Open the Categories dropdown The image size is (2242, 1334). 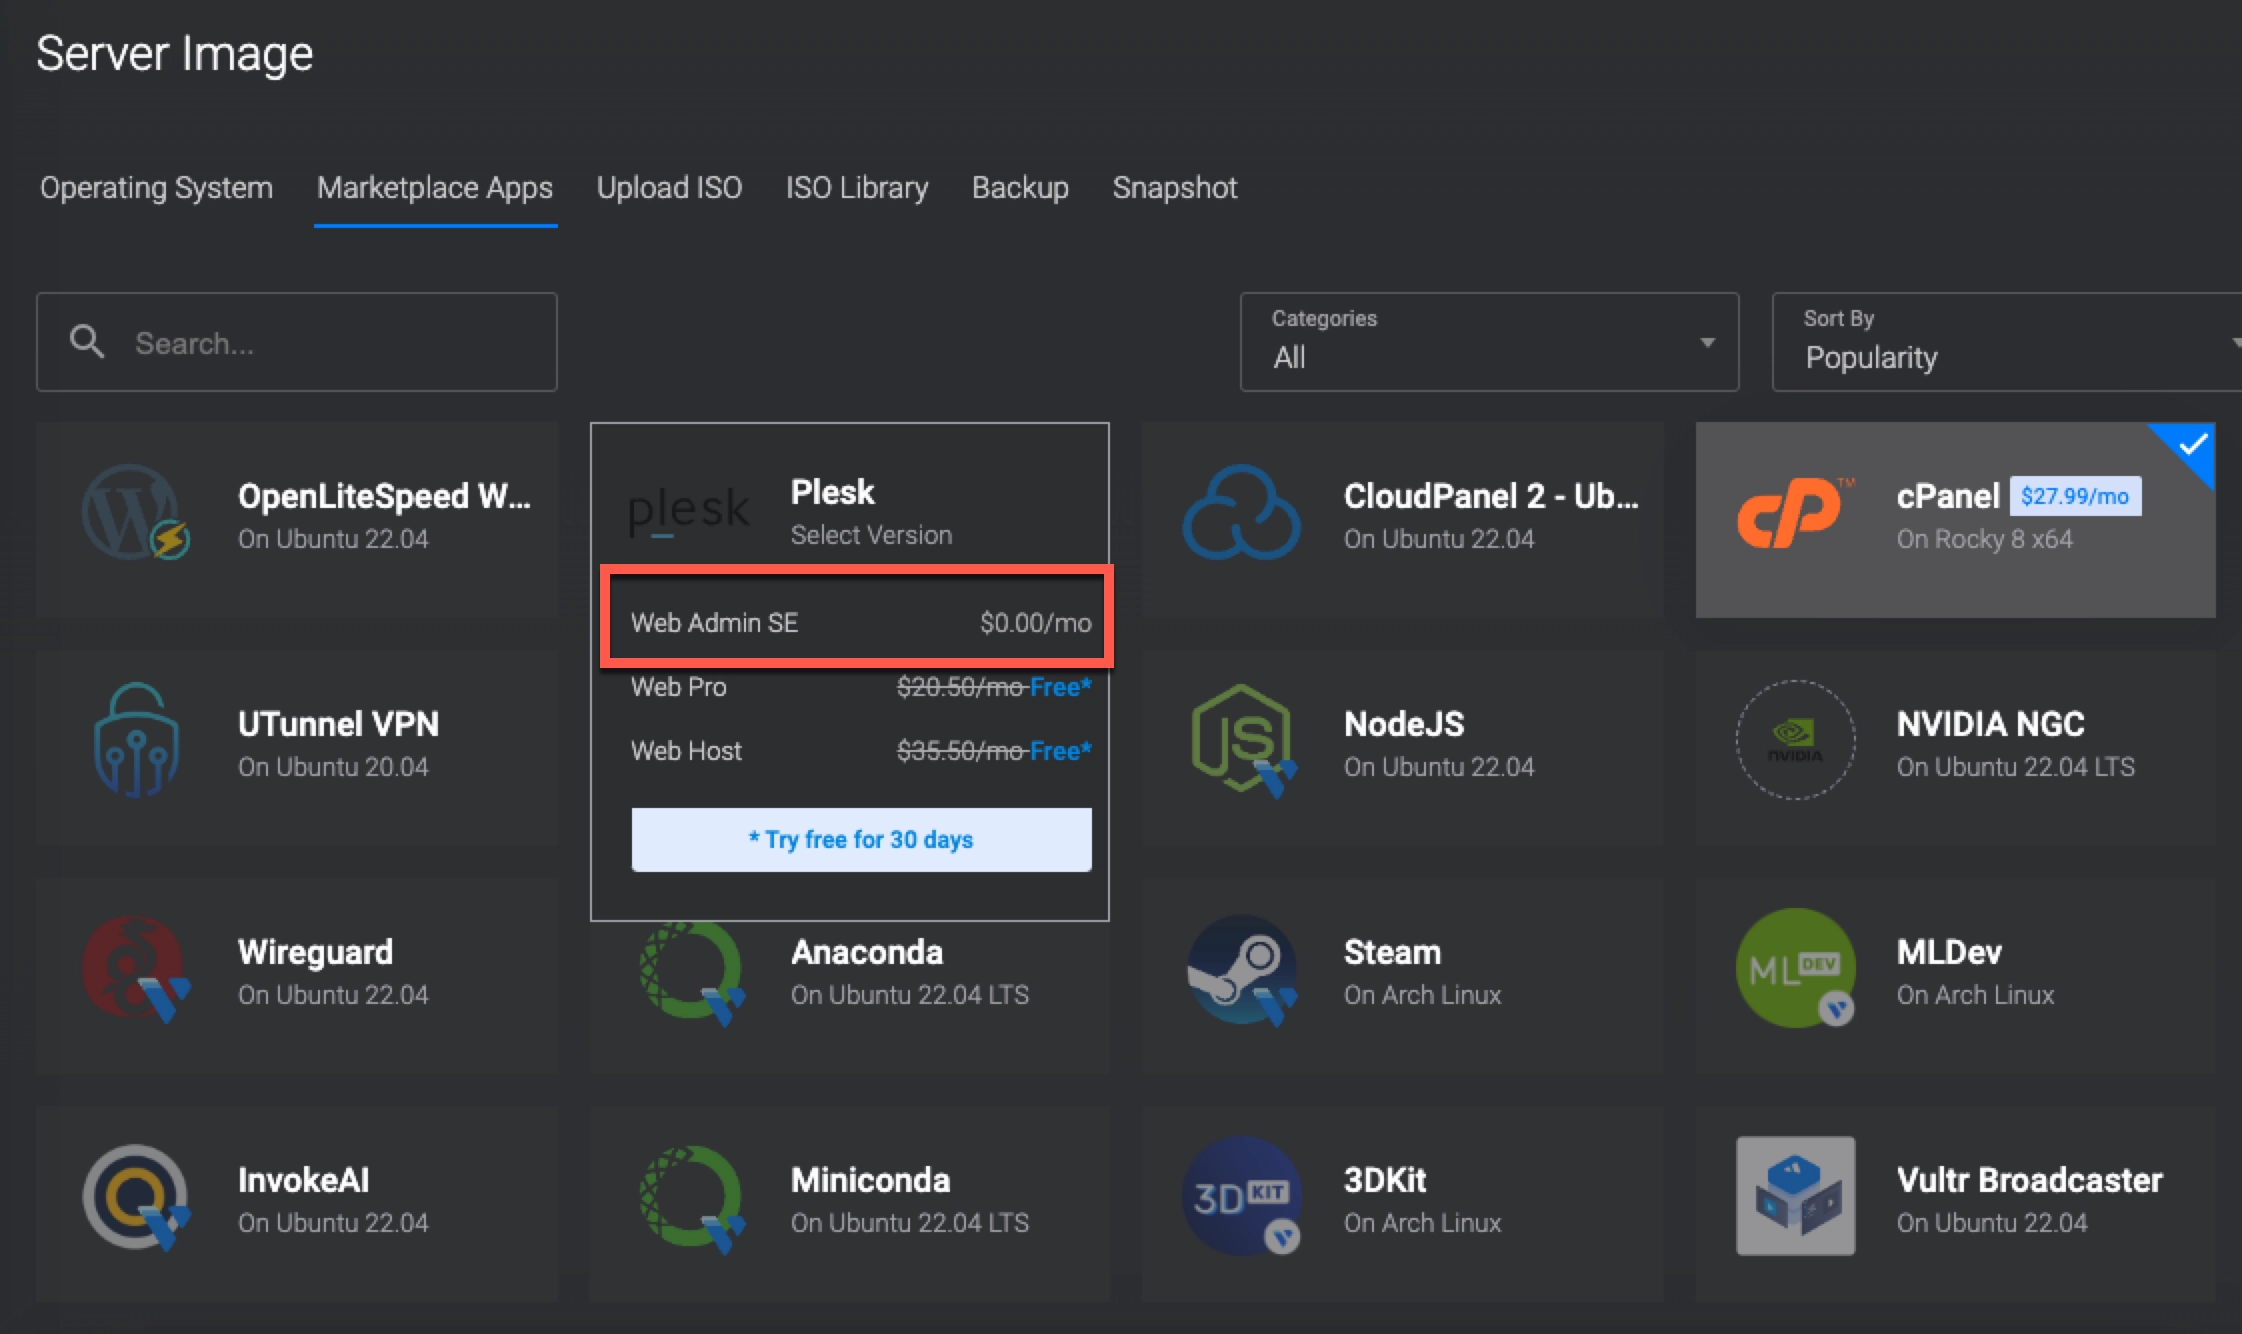click(x=1488, y=342)
